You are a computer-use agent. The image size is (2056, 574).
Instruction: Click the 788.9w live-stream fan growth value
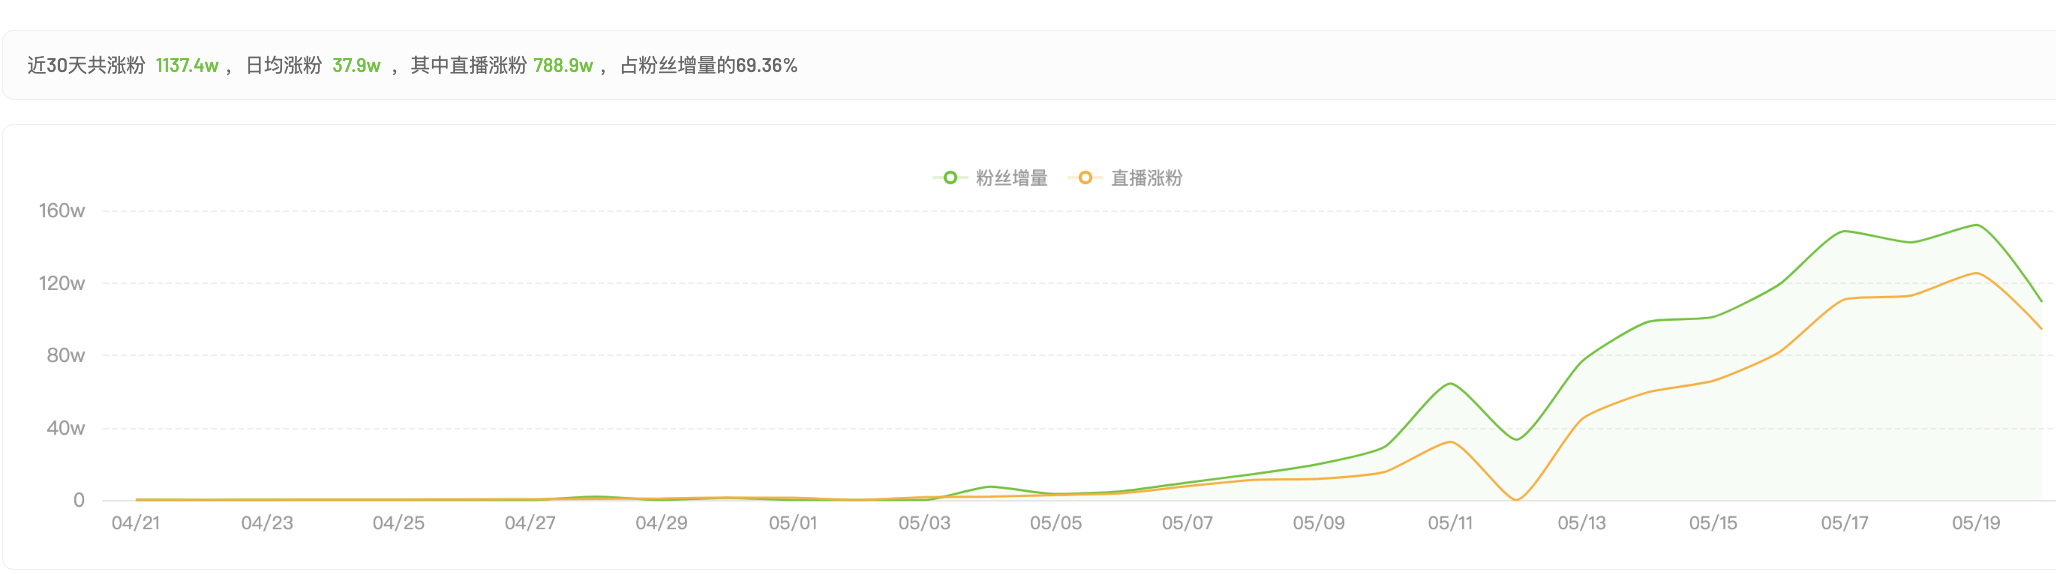[563, 66]
